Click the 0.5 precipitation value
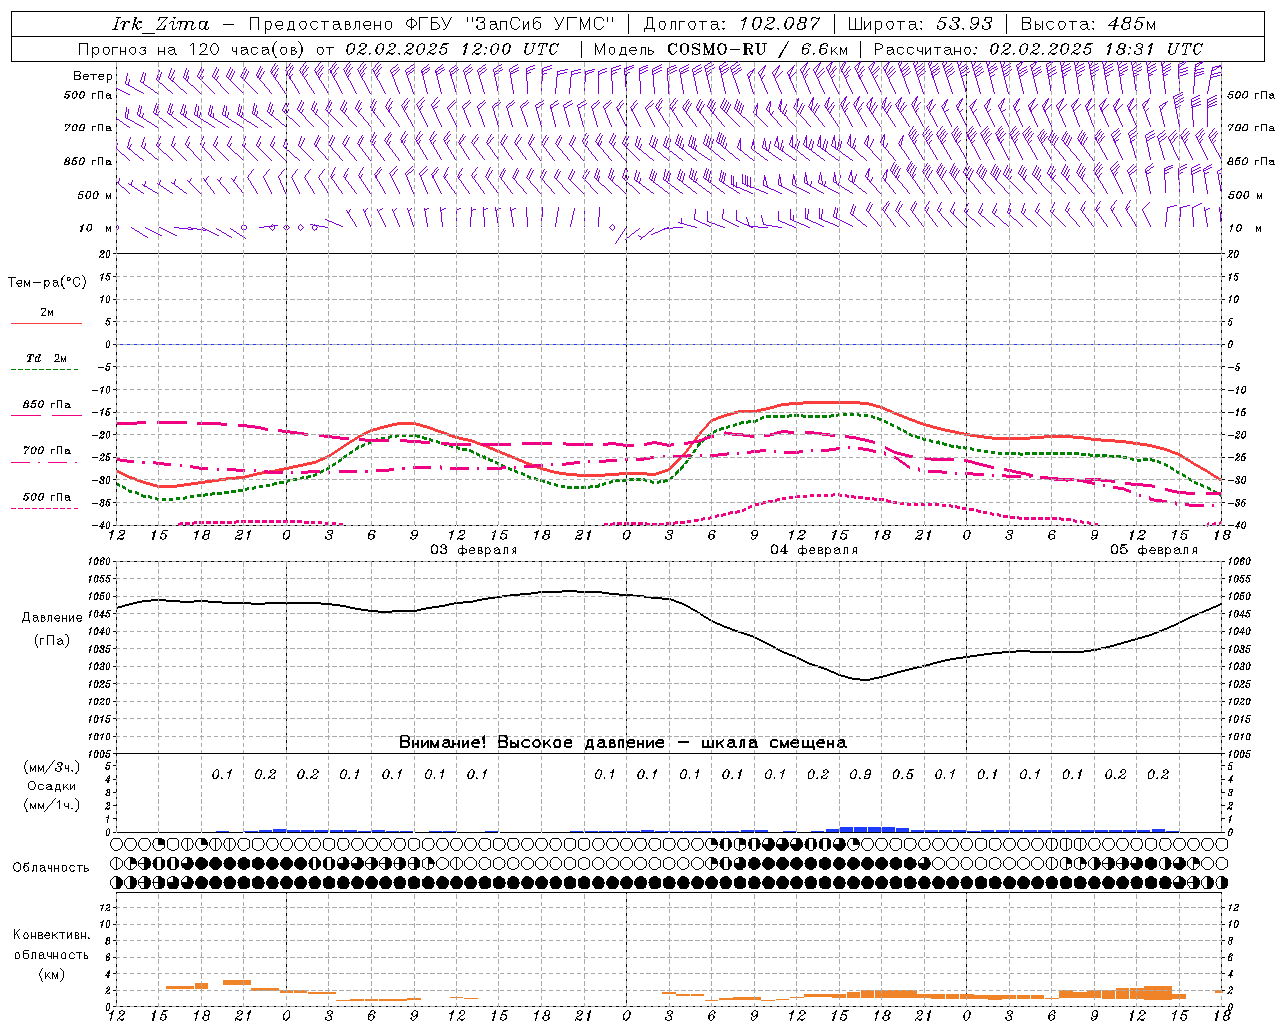 point(903,774)
